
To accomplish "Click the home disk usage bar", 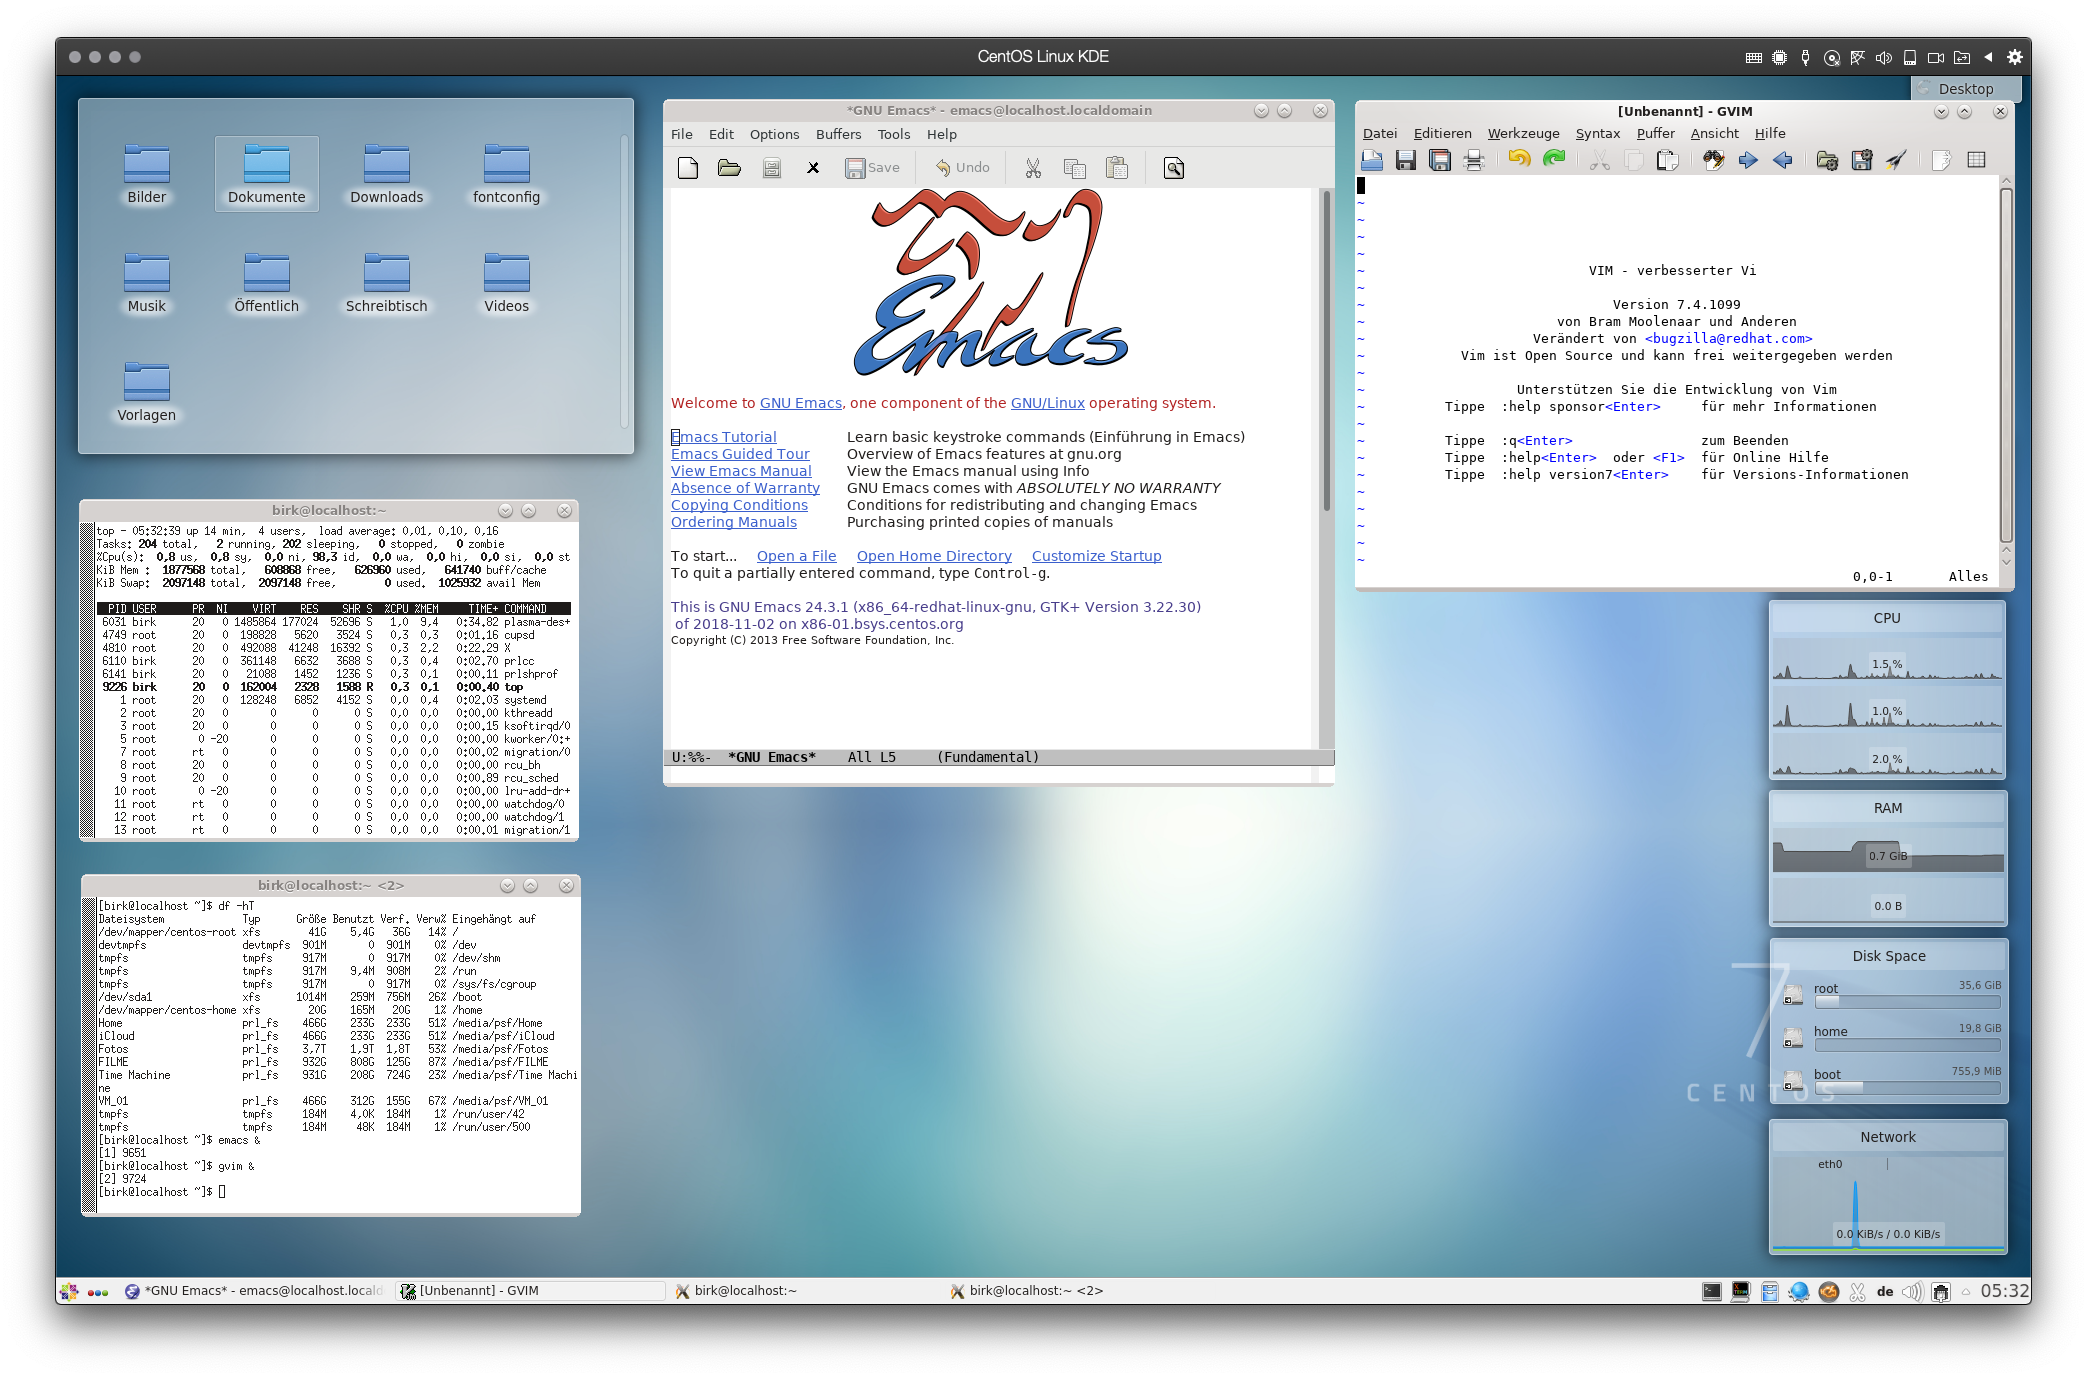I will (1907, 1045).
